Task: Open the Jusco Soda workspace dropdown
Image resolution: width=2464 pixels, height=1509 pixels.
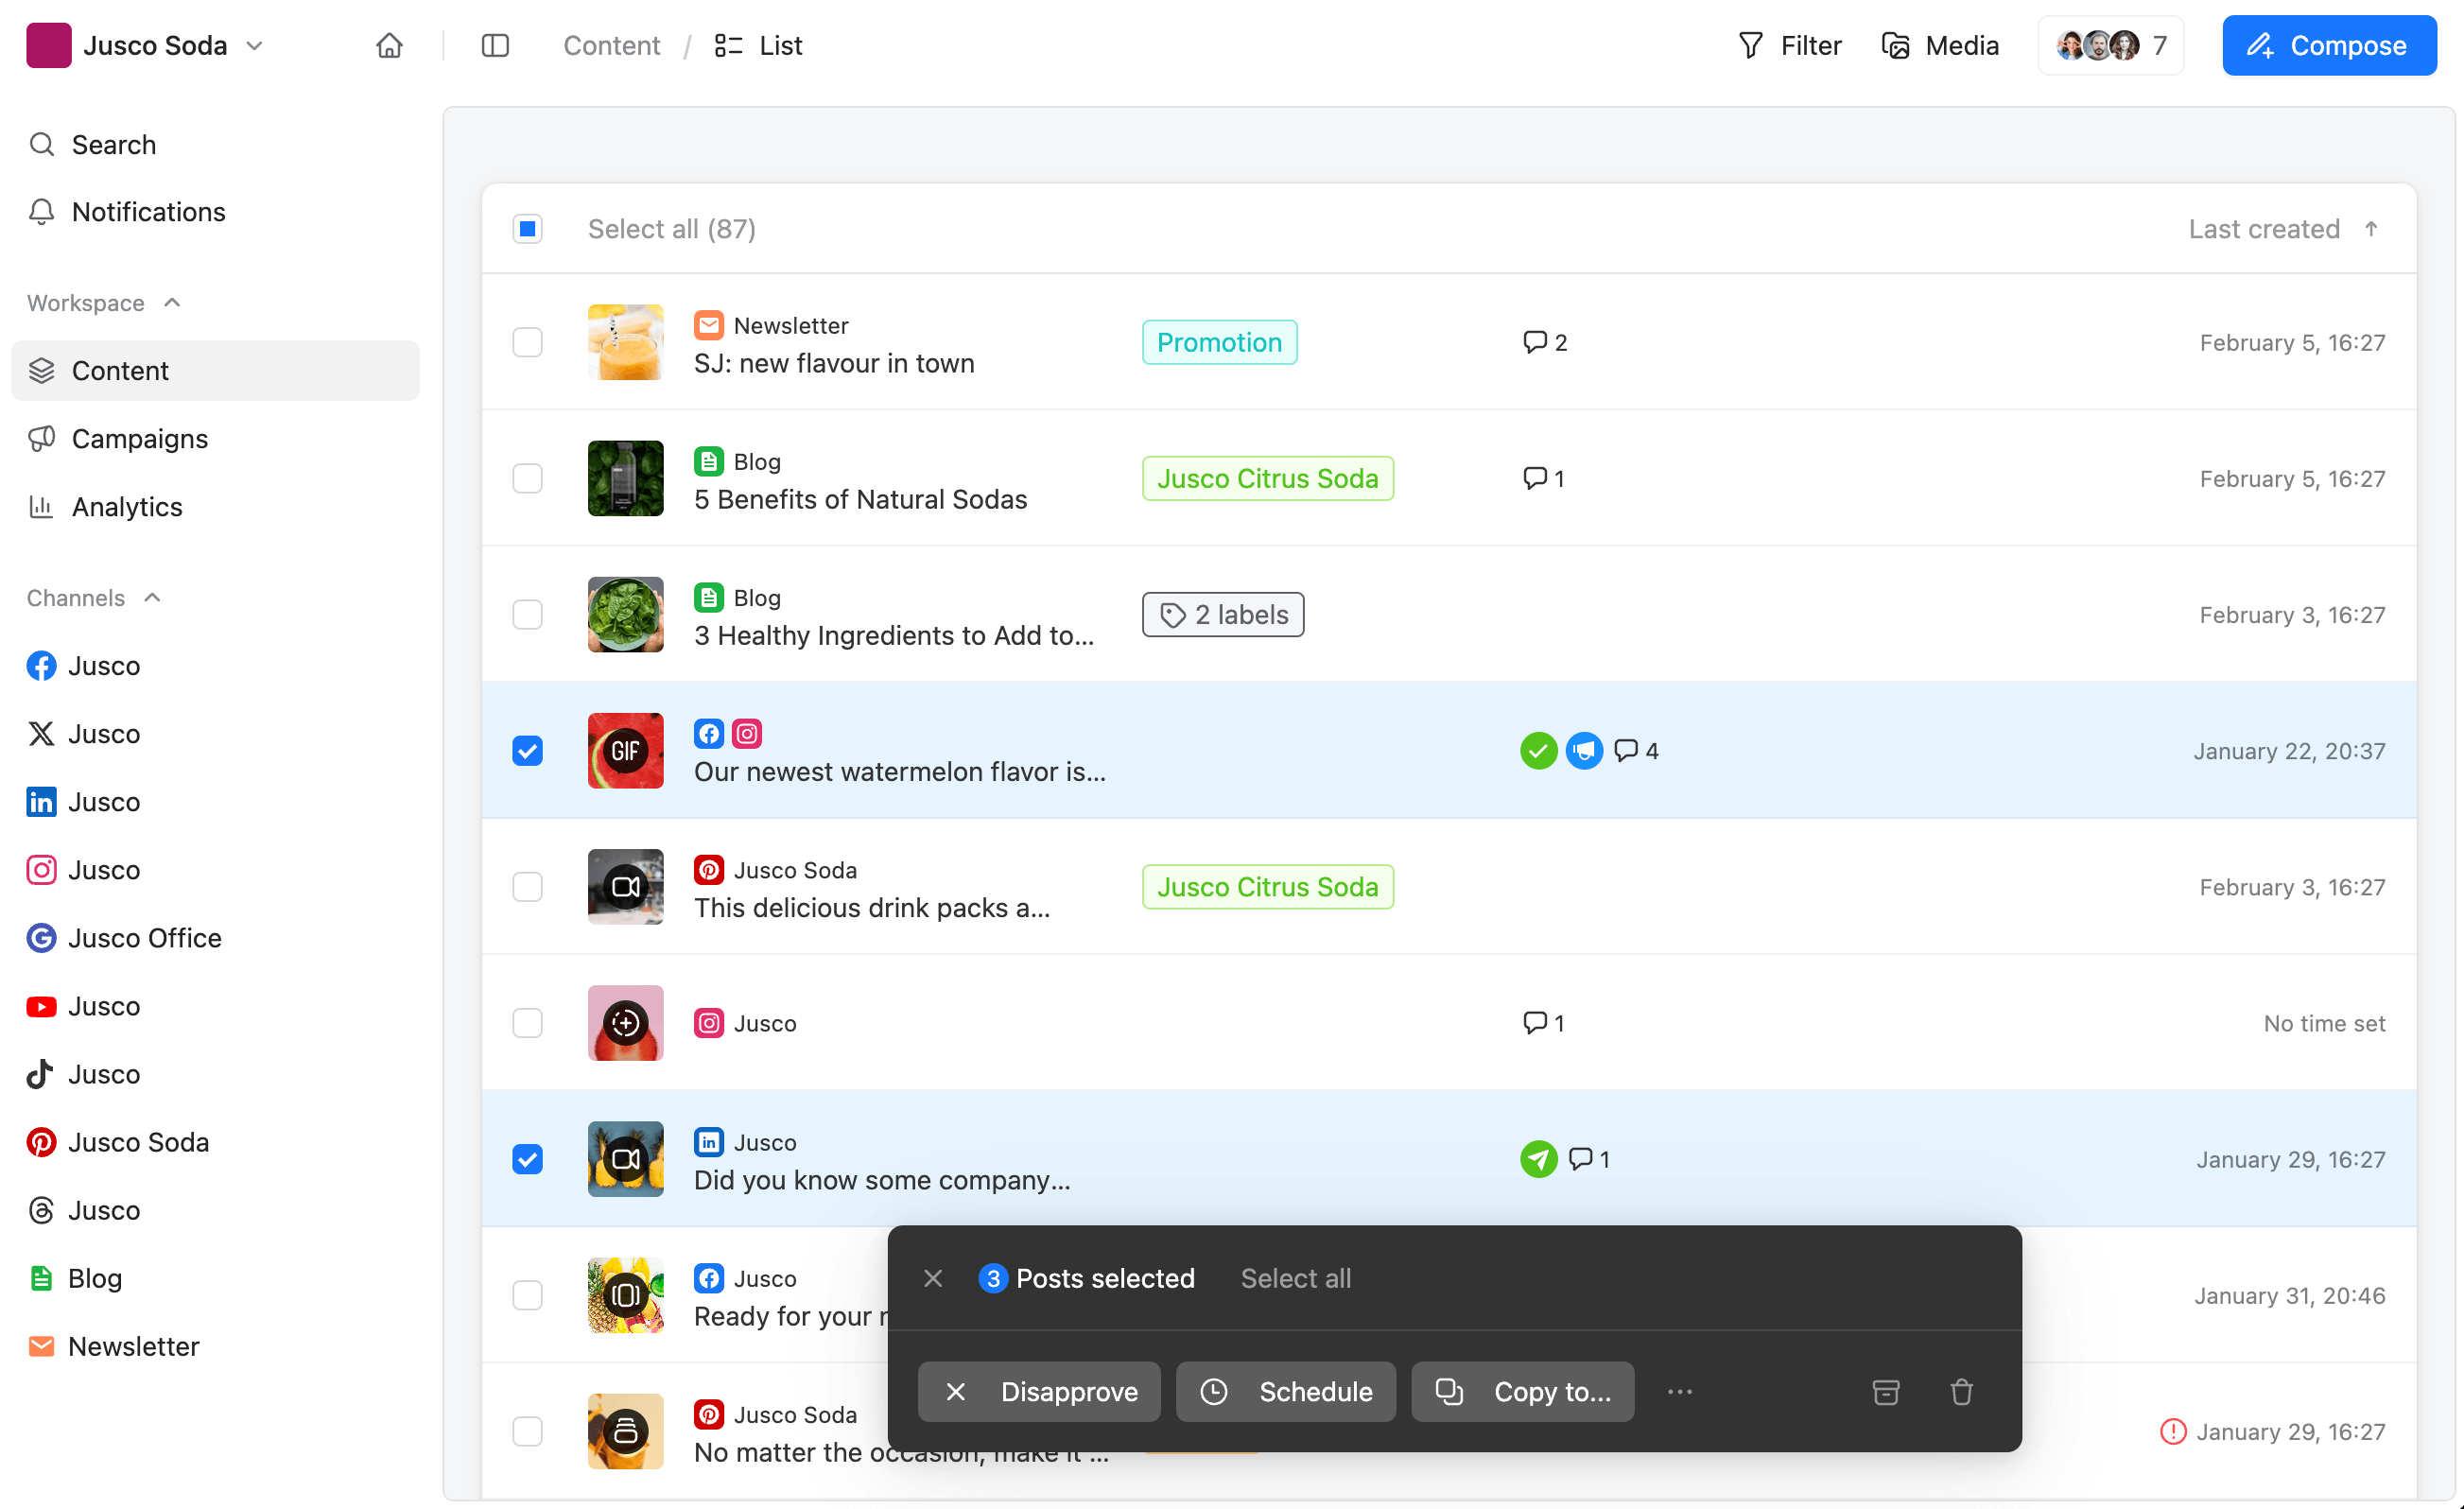Action: click(x=146, y=46)
